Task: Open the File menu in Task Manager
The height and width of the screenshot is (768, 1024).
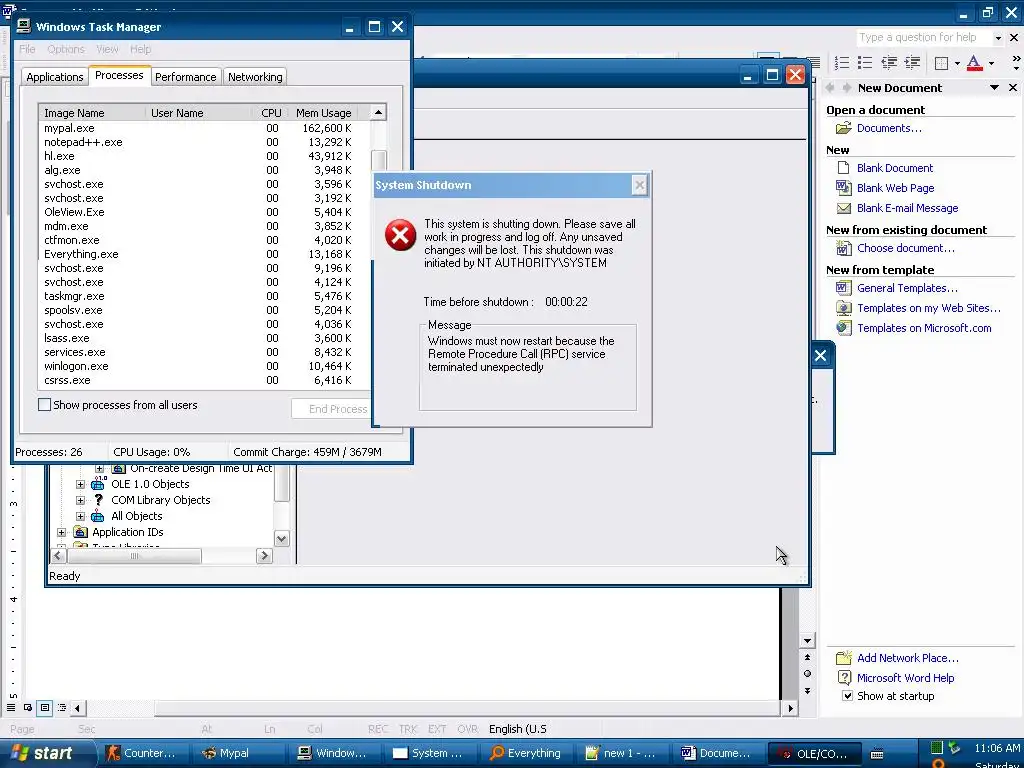Action: (x=27, y=49)
